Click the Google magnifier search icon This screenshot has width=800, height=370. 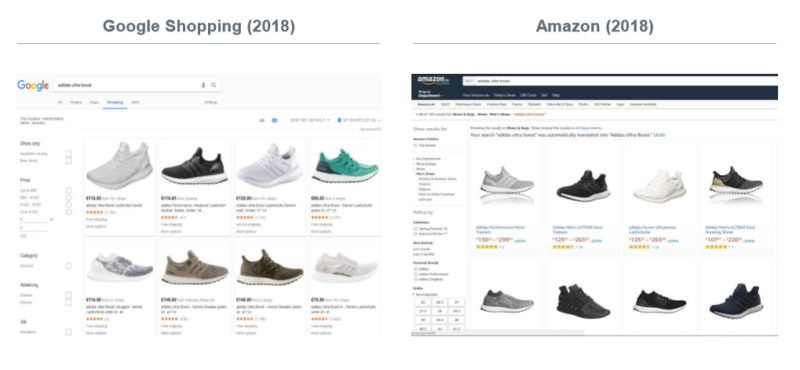(x=214, y=85)
